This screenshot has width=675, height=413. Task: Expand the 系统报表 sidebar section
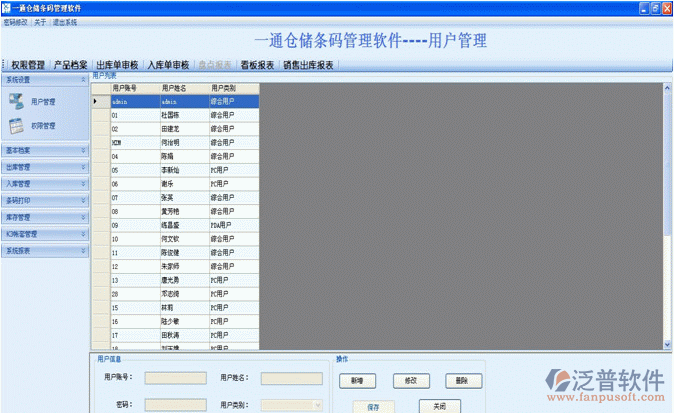pos(83,250)
